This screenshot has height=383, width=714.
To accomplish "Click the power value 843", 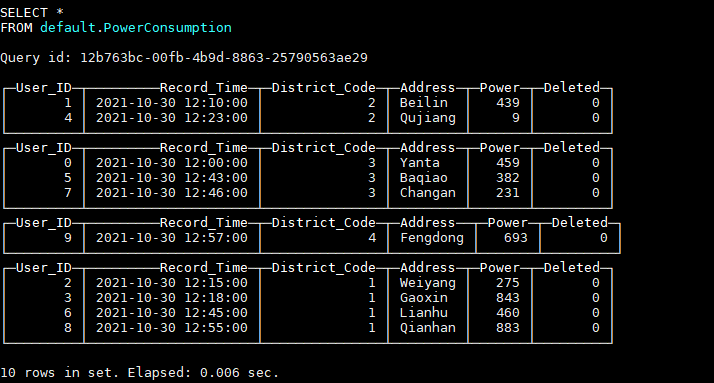I will click(x=508, y=298).
